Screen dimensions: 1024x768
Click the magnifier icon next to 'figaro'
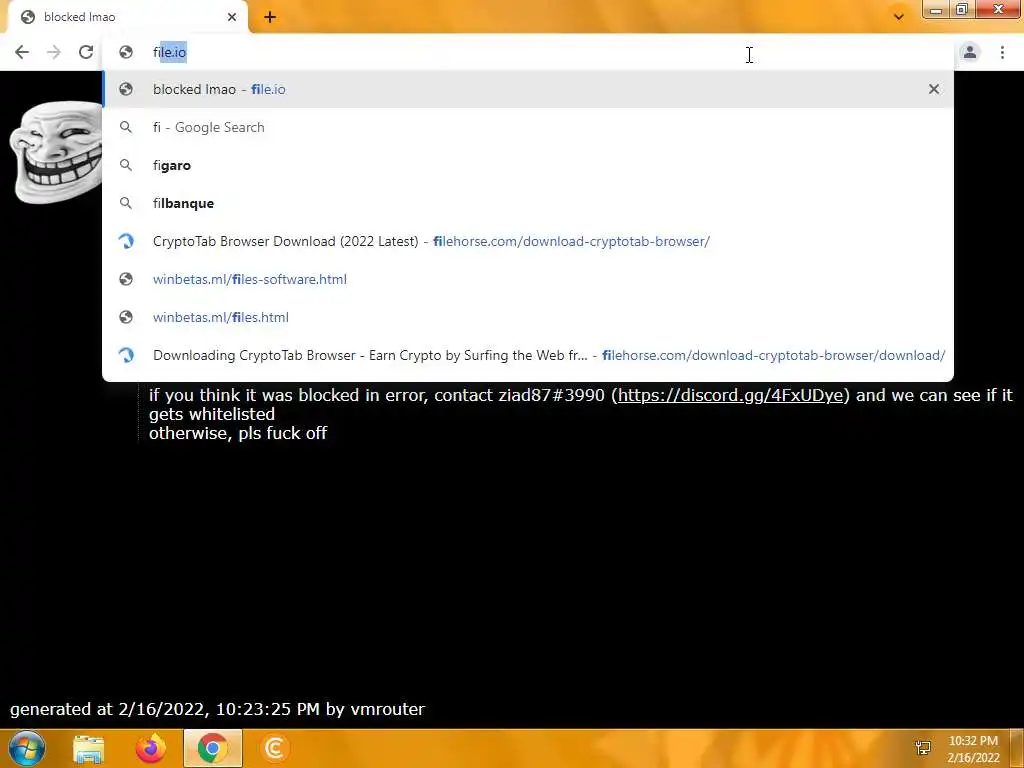tap(126, 165)
